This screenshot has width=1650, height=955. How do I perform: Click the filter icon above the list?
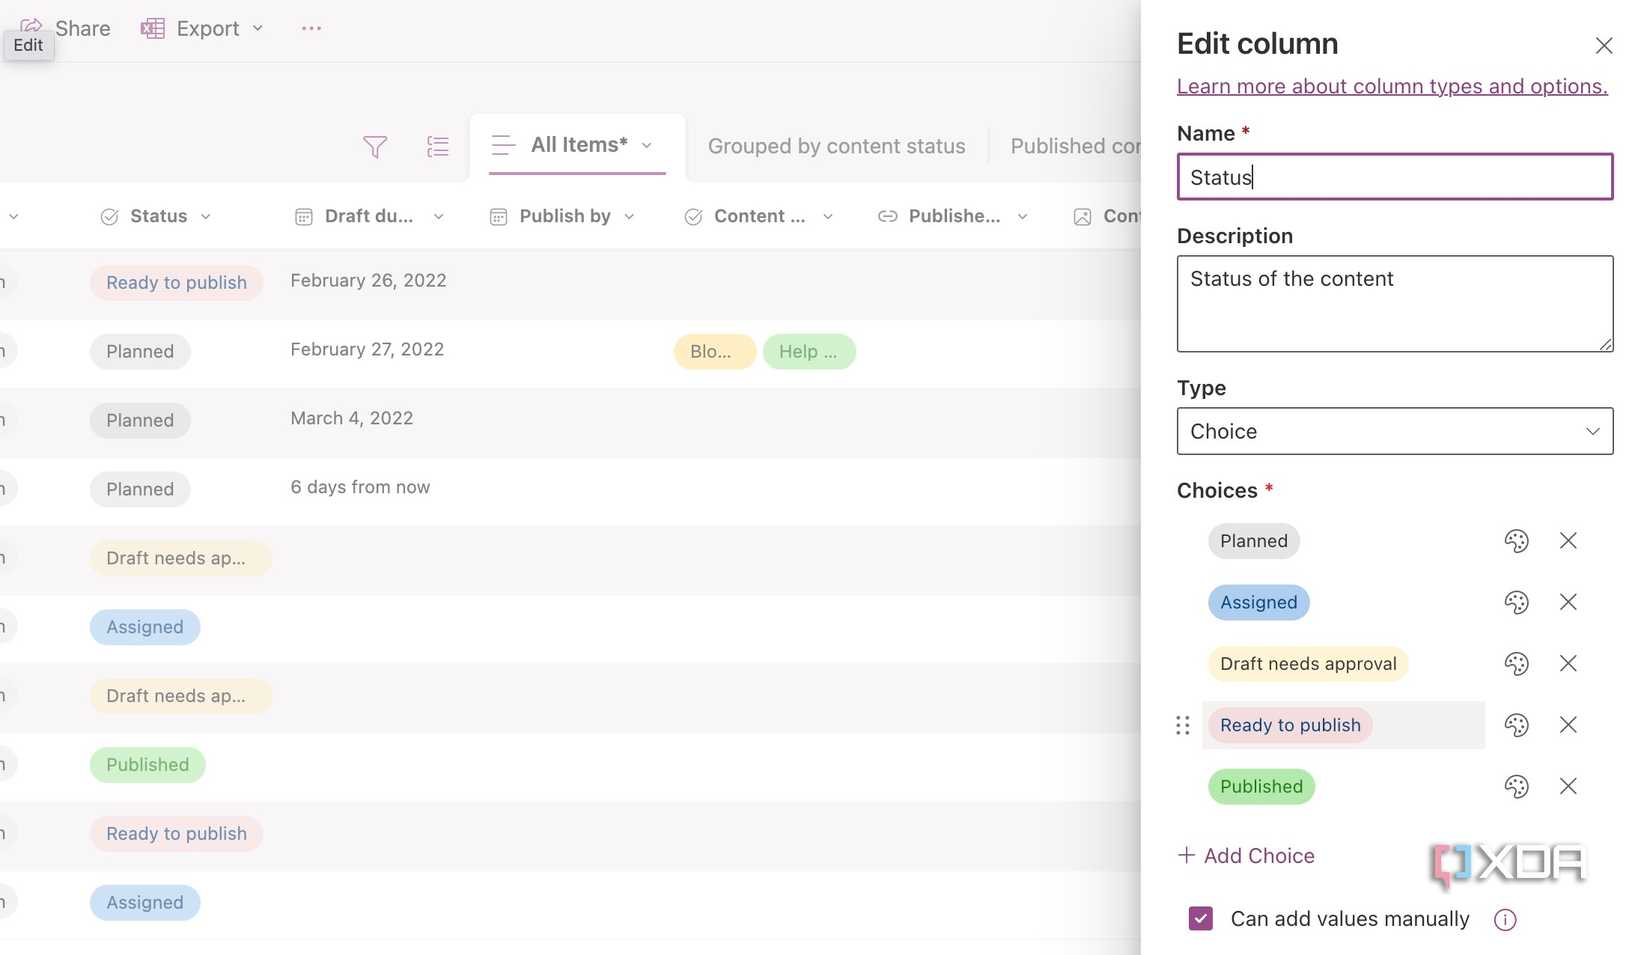click(374, 147)
